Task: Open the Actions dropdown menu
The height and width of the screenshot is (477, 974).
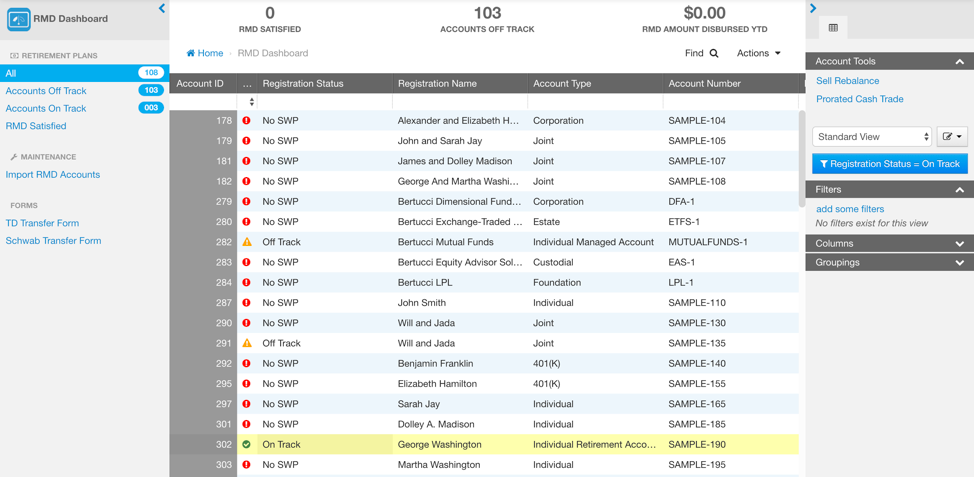Action: pyautogui.click(x=758, y=53)
